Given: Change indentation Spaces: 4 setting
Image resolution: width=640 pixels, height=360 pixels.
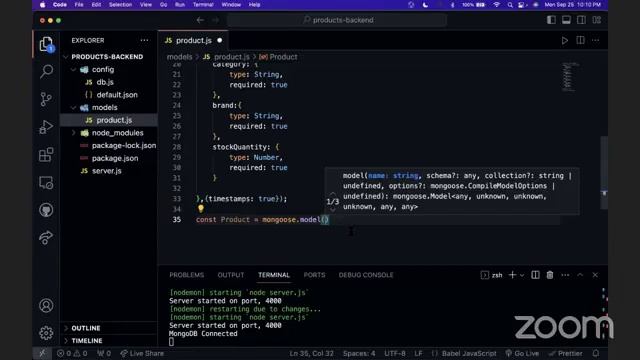Looking at the screenshot, I should [359, 353].
